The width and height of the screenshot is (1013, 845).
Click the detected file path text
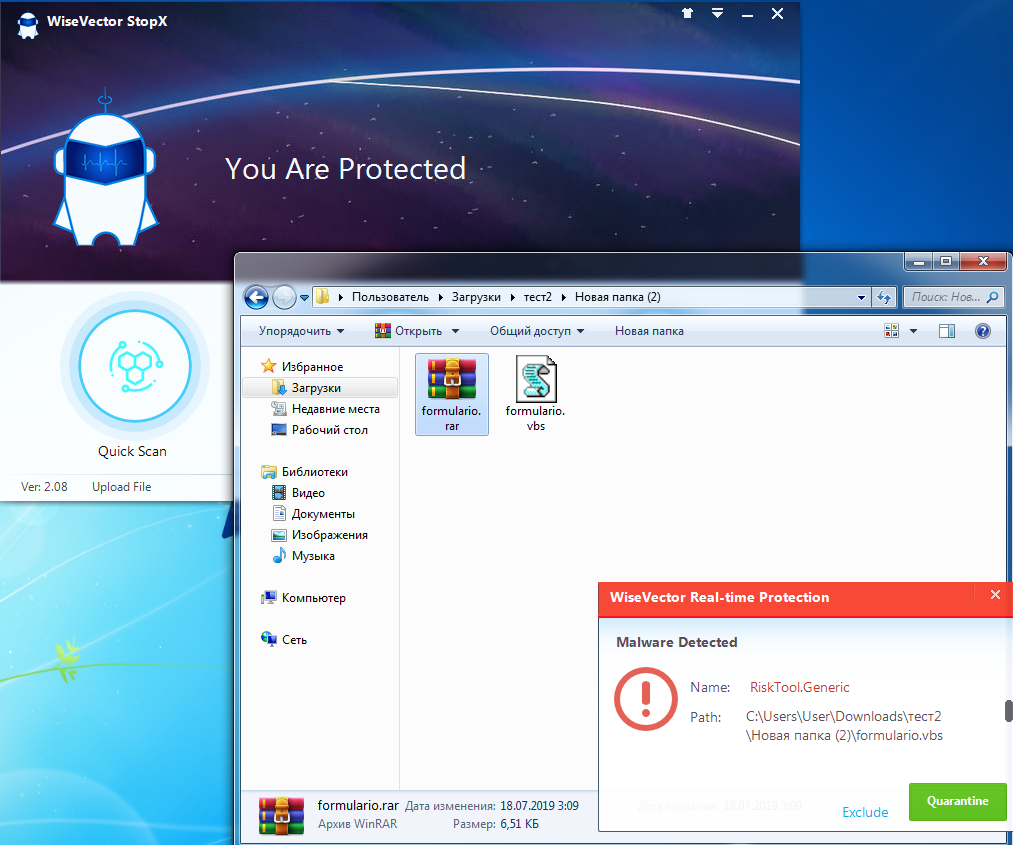coord(844,726)
